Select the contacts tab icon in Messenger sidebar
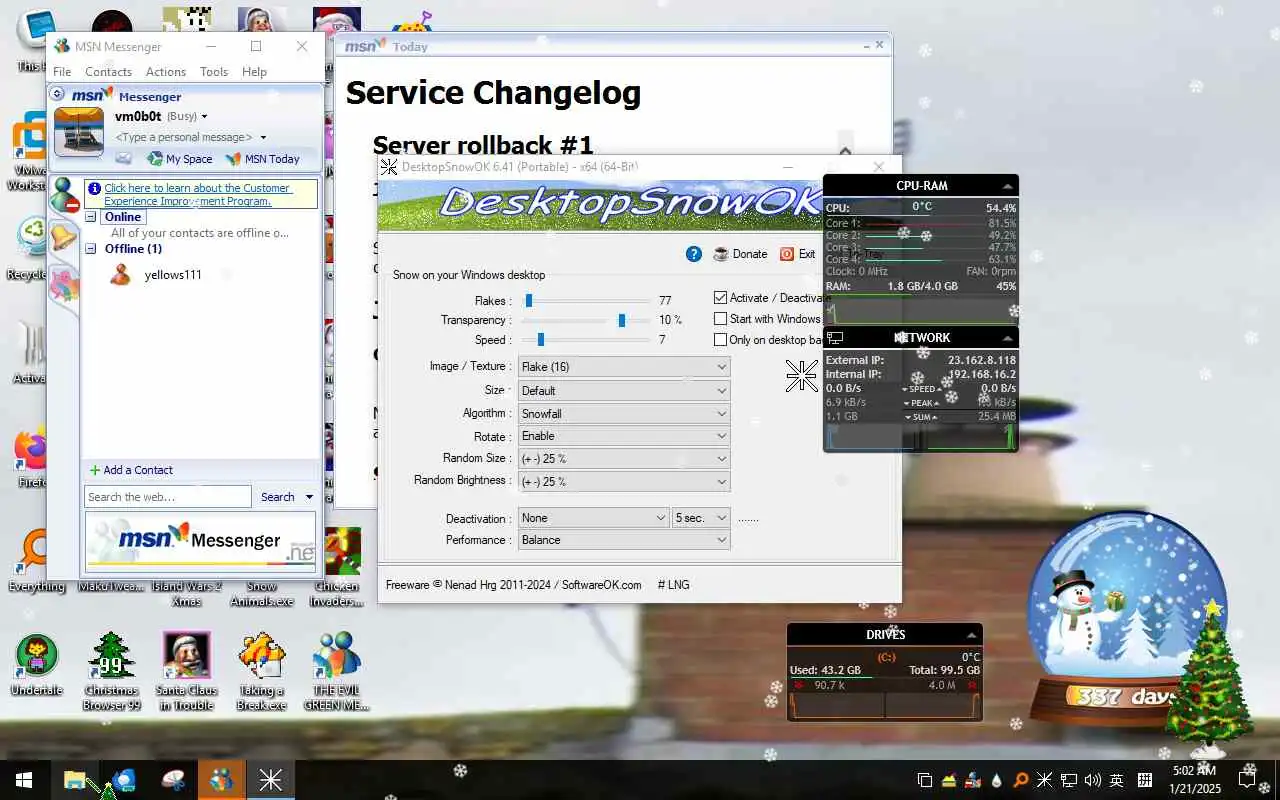This screenshot has height=800, width=1280. pyautogui.click(x=66, y=194)
